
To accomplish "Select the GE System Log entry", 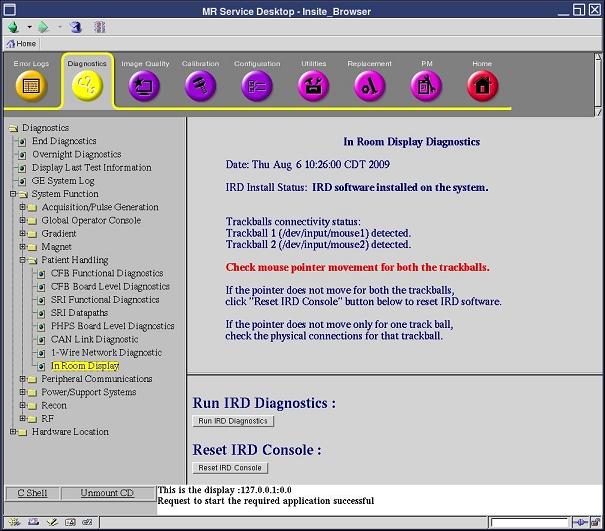I will tap(63, 181).
